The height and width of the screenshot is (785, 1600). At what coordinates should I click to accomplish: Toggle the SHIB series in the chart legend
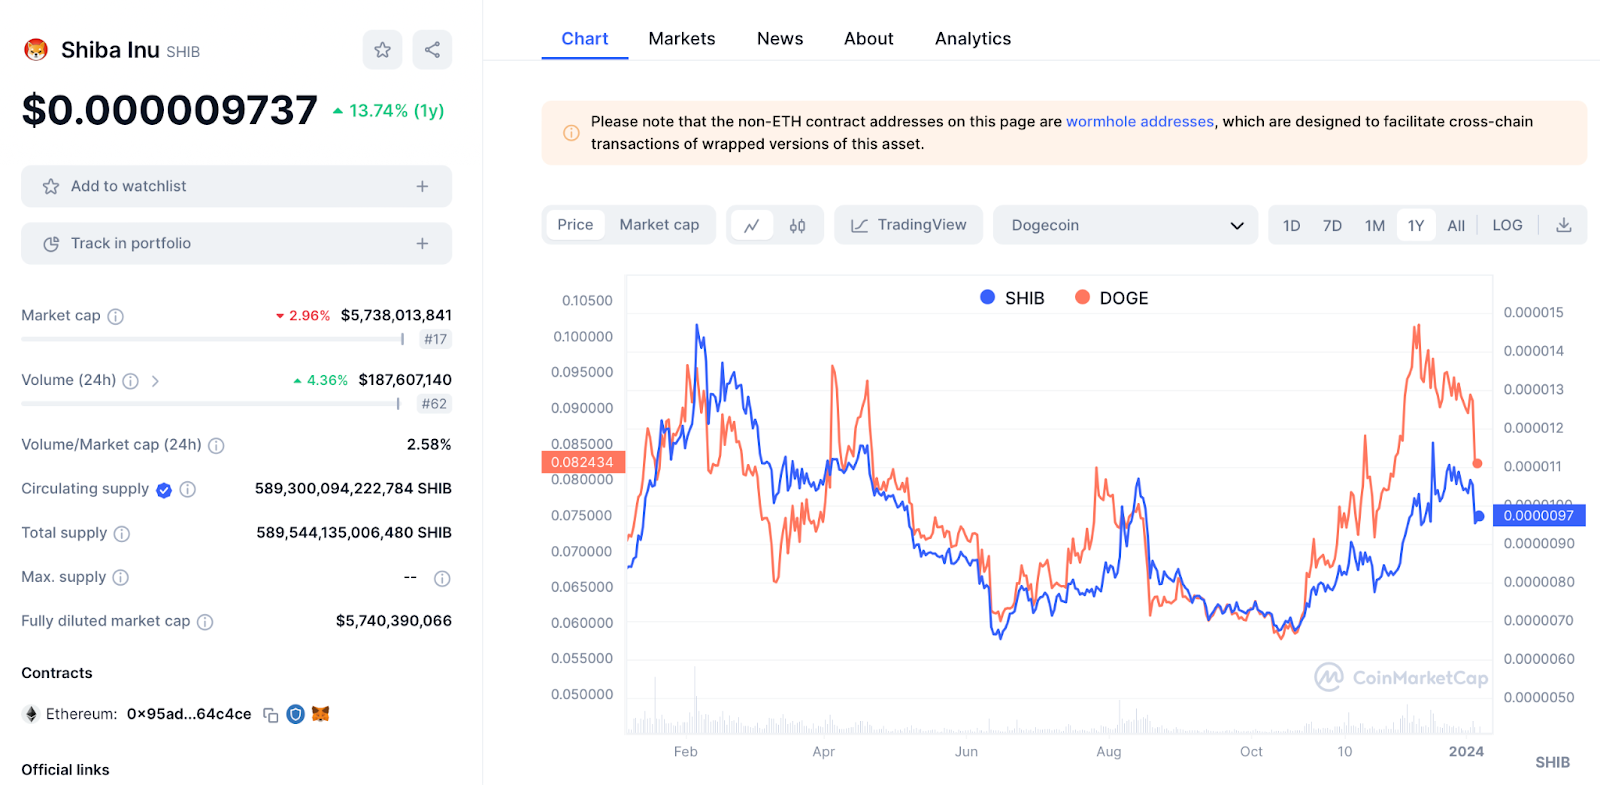1012,298
